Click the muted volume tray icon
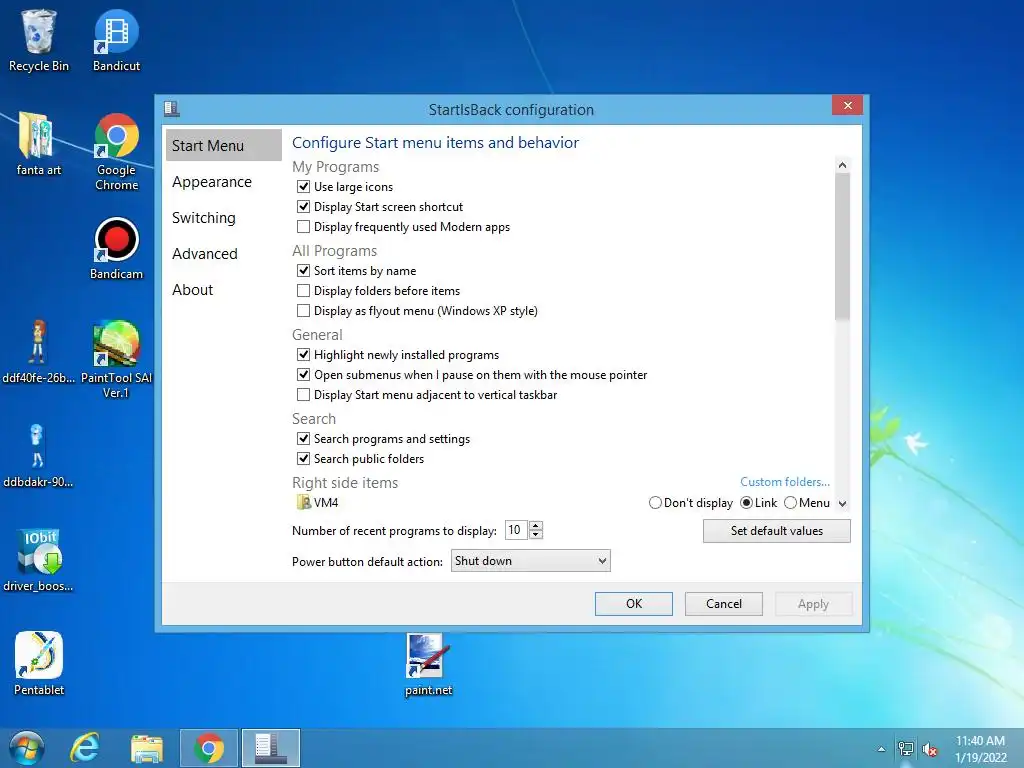This screenshot has height=768, width=1024. 929,749
